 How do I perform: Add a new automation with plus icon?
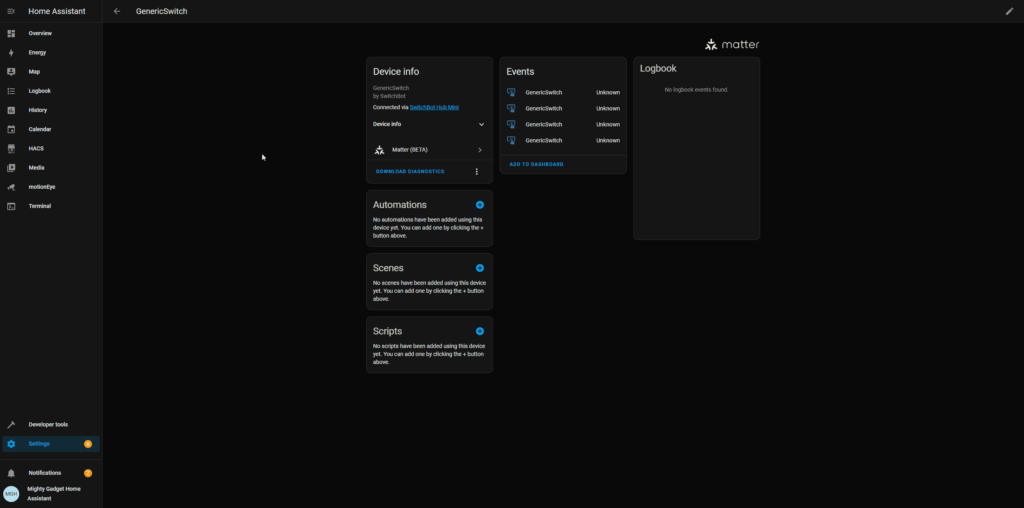(x=480, y=205)
